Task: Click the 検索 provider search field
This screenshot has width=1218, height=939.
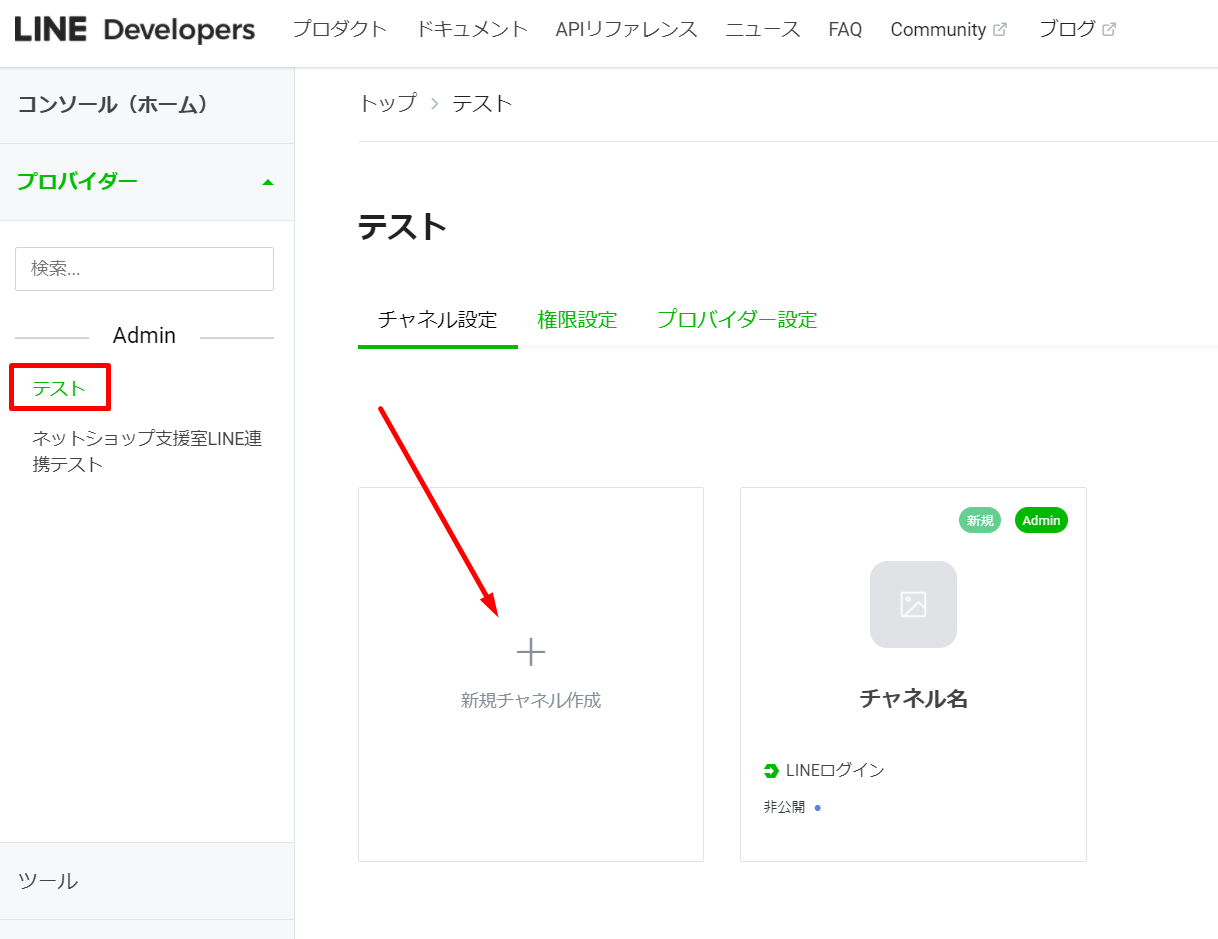Action: tap(144, 269)
